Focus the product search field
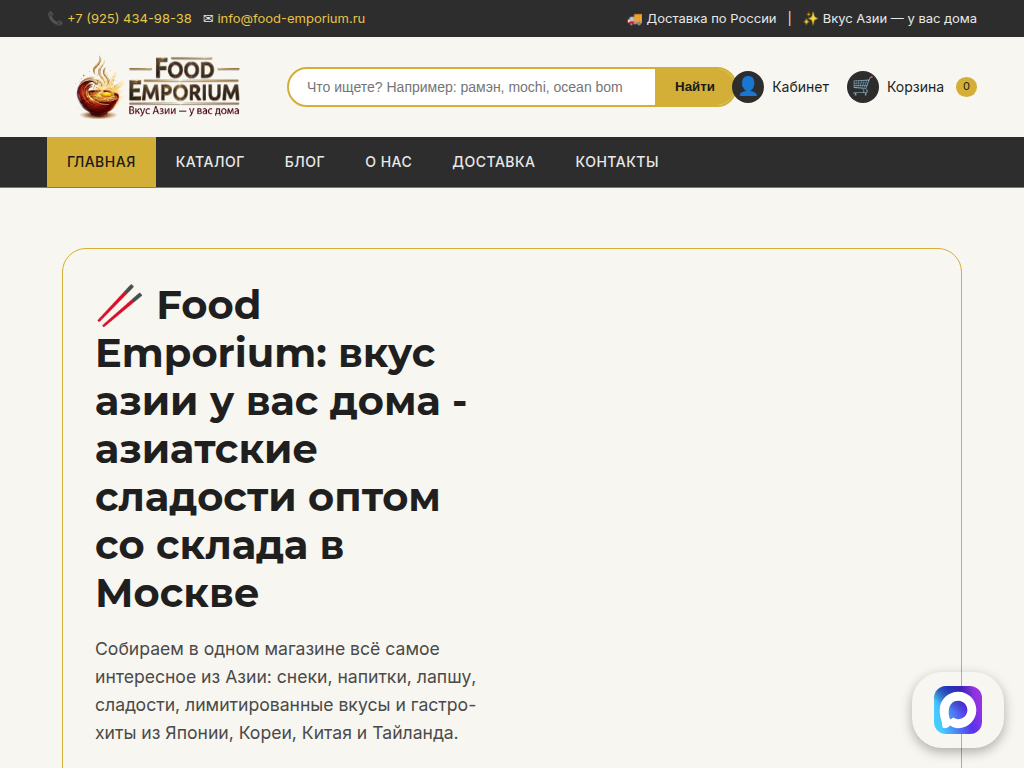This screenshot has width=1024, height=768. 472,87
